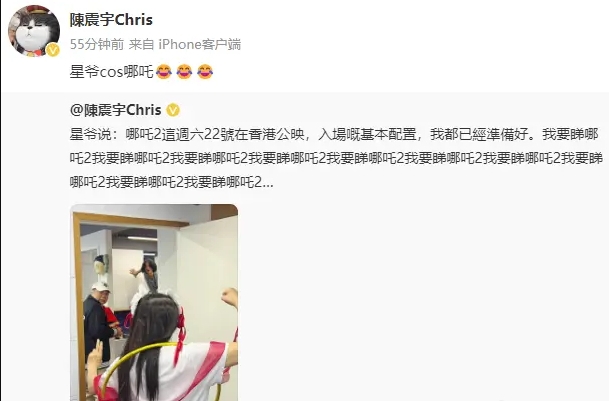Click the gold verified badge on avatar
Viewport: 609px width, 401px height.
[x=53, y=50]
